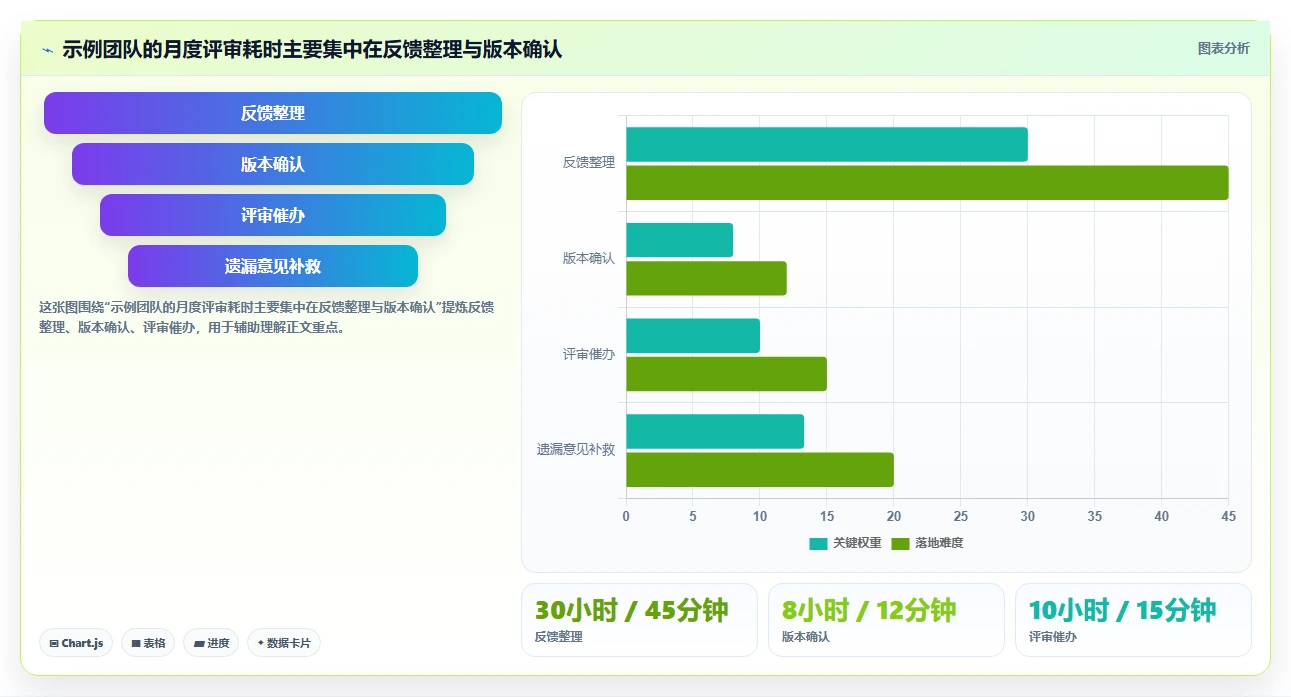Toggle the 落地难度 legend item
This screenshot has height=697, width=1291.
[x=927, y=543]
